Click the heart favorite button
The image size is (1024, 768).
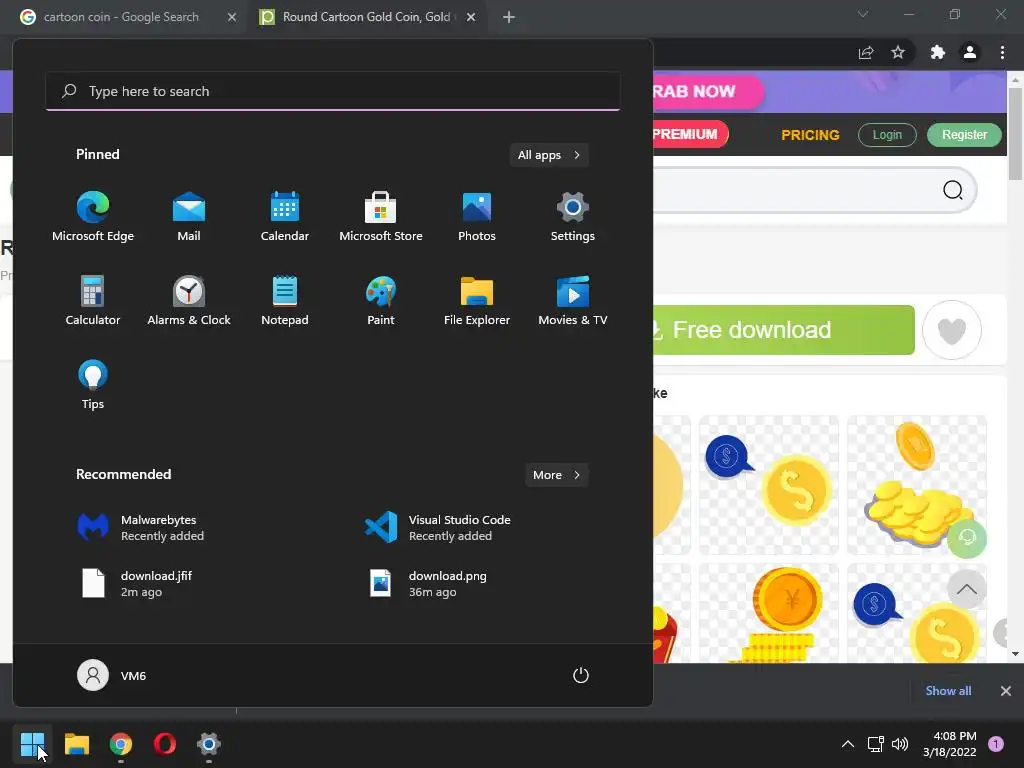[x=952, y=330]
